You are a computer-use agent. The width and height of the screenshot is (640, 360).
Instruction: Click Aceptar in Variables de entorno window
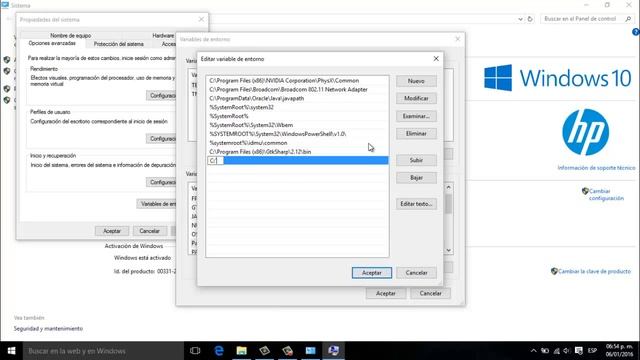click(386, 293)
